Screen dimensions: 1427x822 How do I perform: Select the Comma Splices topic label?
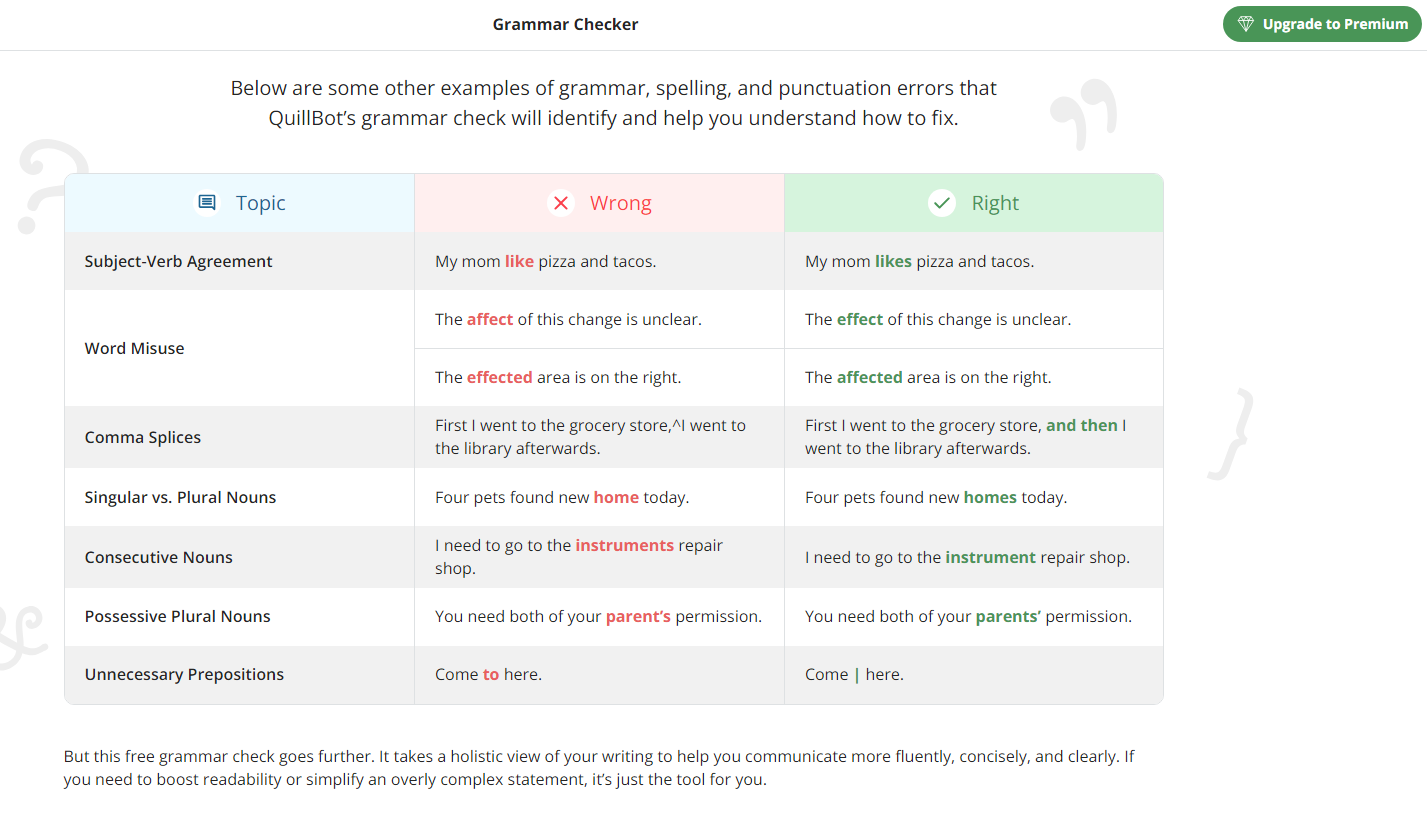tap(142, 437)
